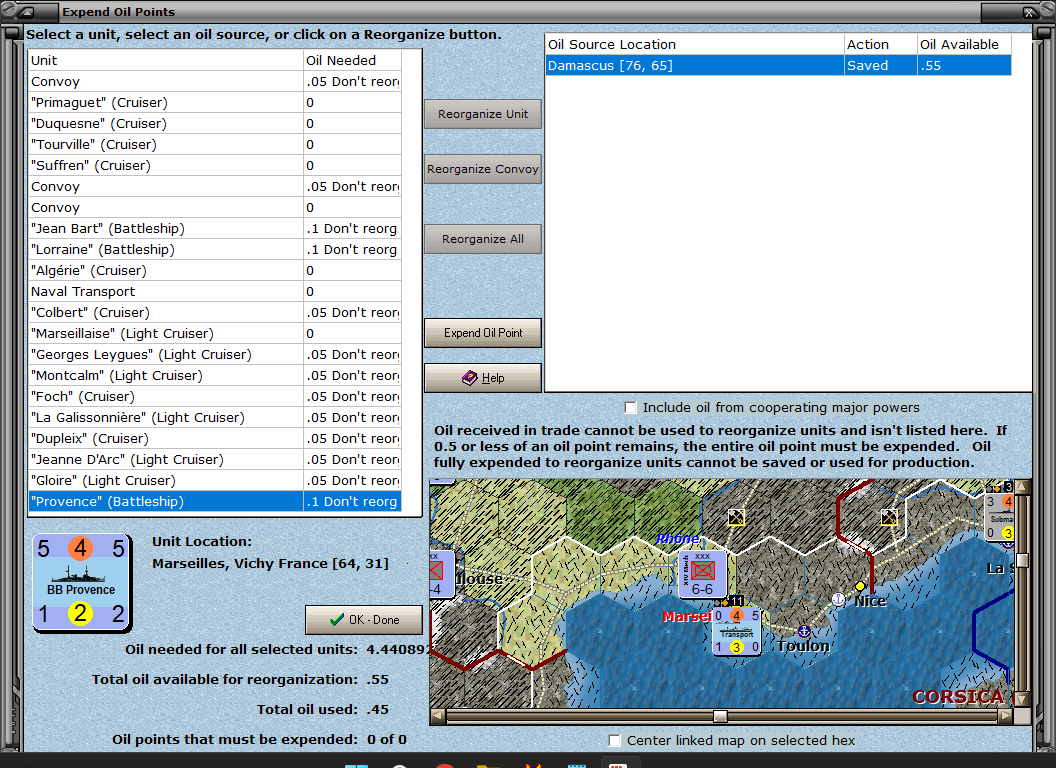
Task: Enable Include oil from cooperating major powers
Action: (630, 408)
